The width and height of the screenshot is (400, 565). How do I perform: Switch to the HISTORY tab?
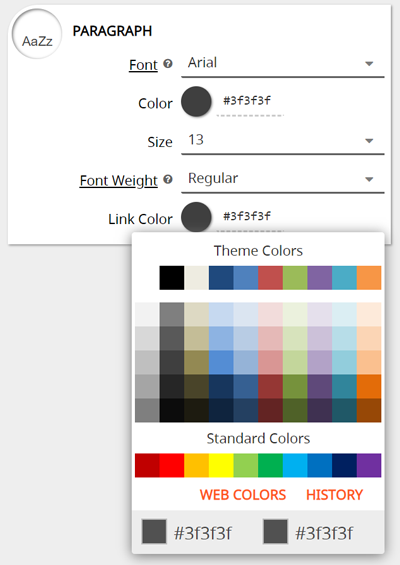(x=334, y=495)
